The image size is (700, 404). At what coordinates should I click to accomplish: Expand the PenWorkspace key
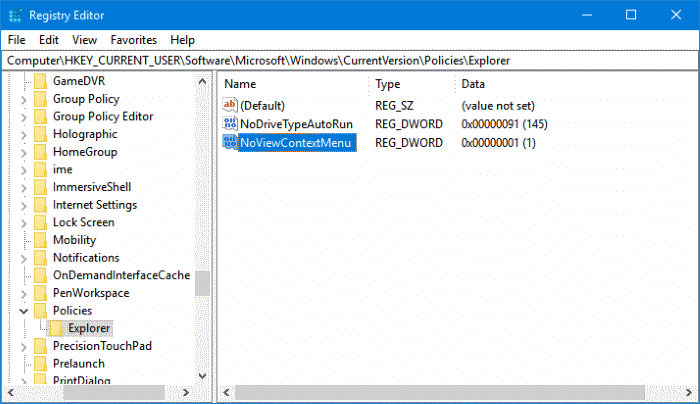[24, 293]
